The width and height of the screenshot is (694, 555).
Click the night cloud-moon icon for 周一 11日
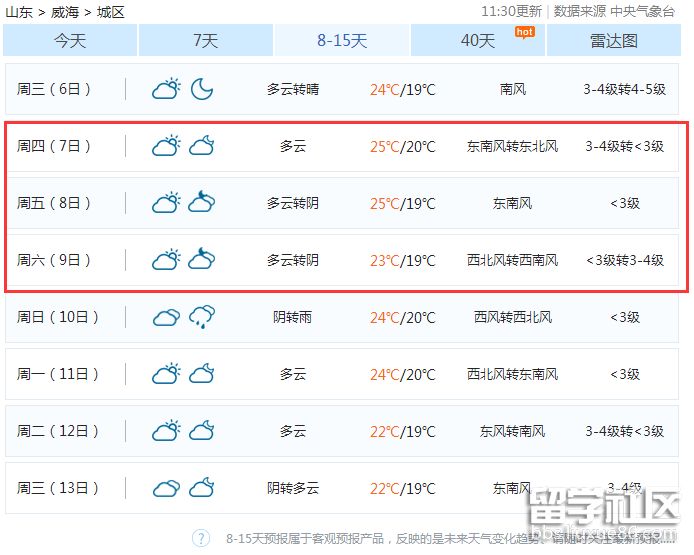pyautogui.click(x=202, y=375)
